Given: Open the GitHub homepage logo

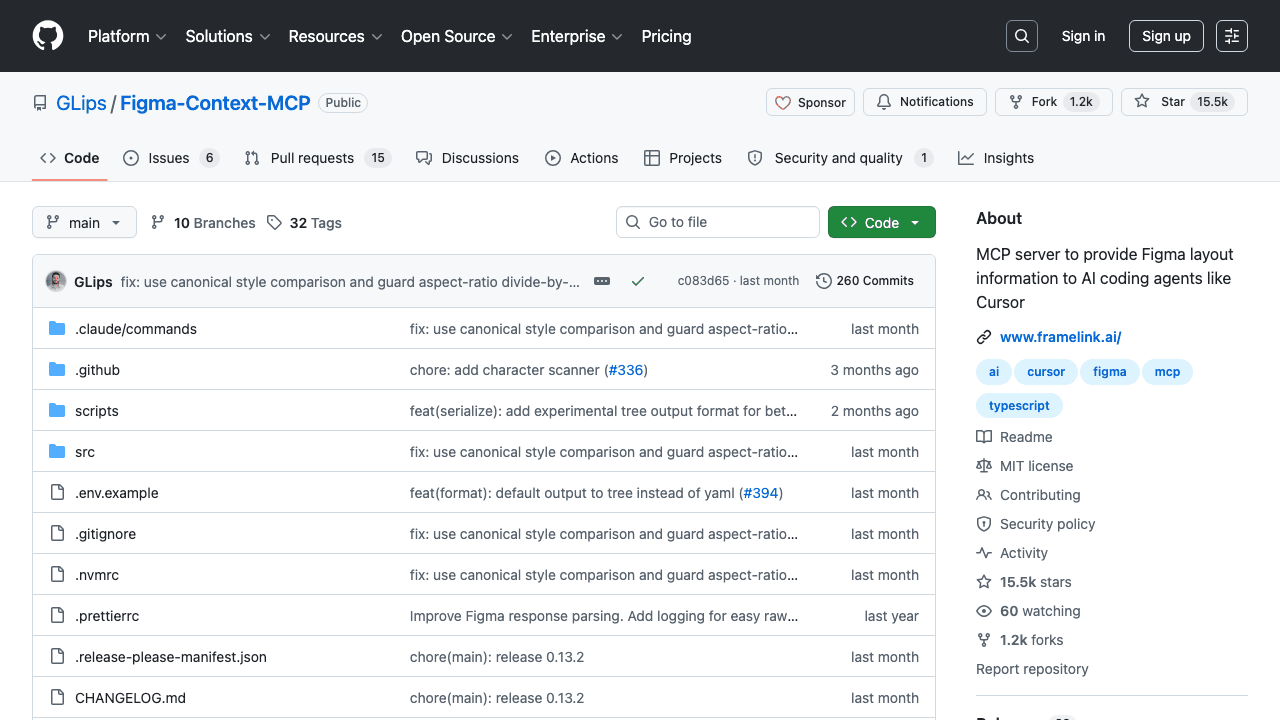Looking at the screenshot, I should (48, 36).
